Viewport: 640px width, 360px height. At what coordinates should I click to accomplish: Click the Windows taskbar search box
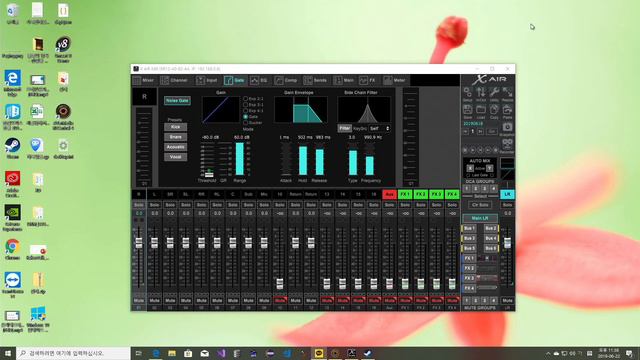point(73,353)
